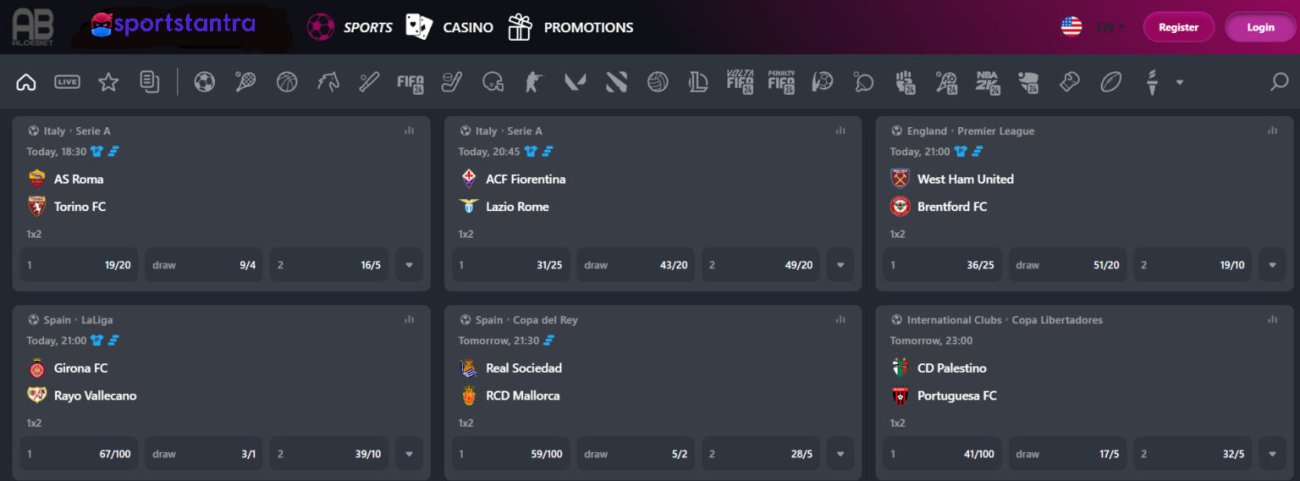1300x481 pixels.
Task: Open the PROMOTIONS tab
Action: pyautogui.click(x=570, y=27)
